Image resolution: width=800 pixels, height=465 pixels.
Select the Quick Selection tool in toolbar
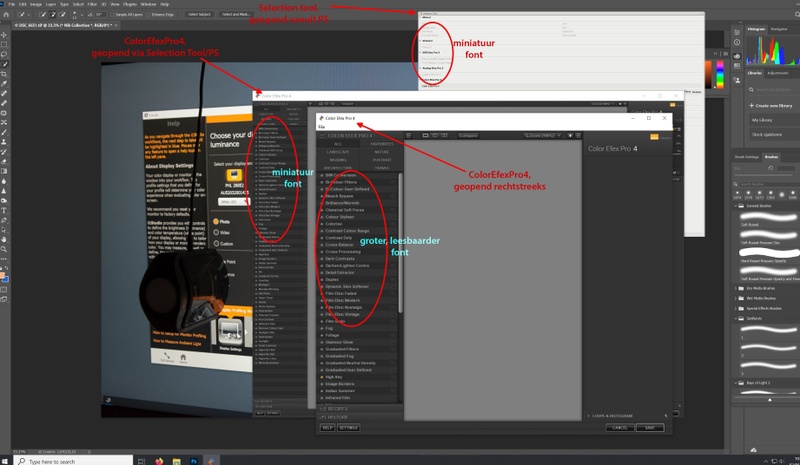click(4, 64)
